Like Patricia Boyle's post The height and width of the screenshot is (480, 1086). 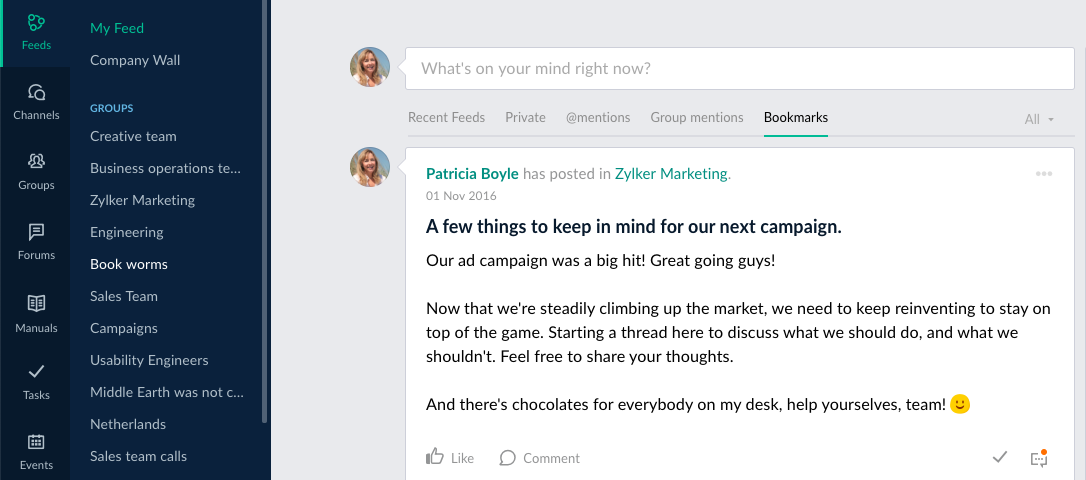pos(436,457)
